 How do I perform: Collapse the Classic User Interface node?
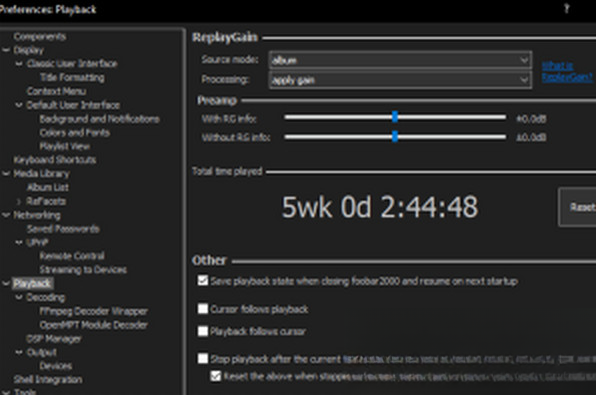pyautogui.click(x=19, y=64)
